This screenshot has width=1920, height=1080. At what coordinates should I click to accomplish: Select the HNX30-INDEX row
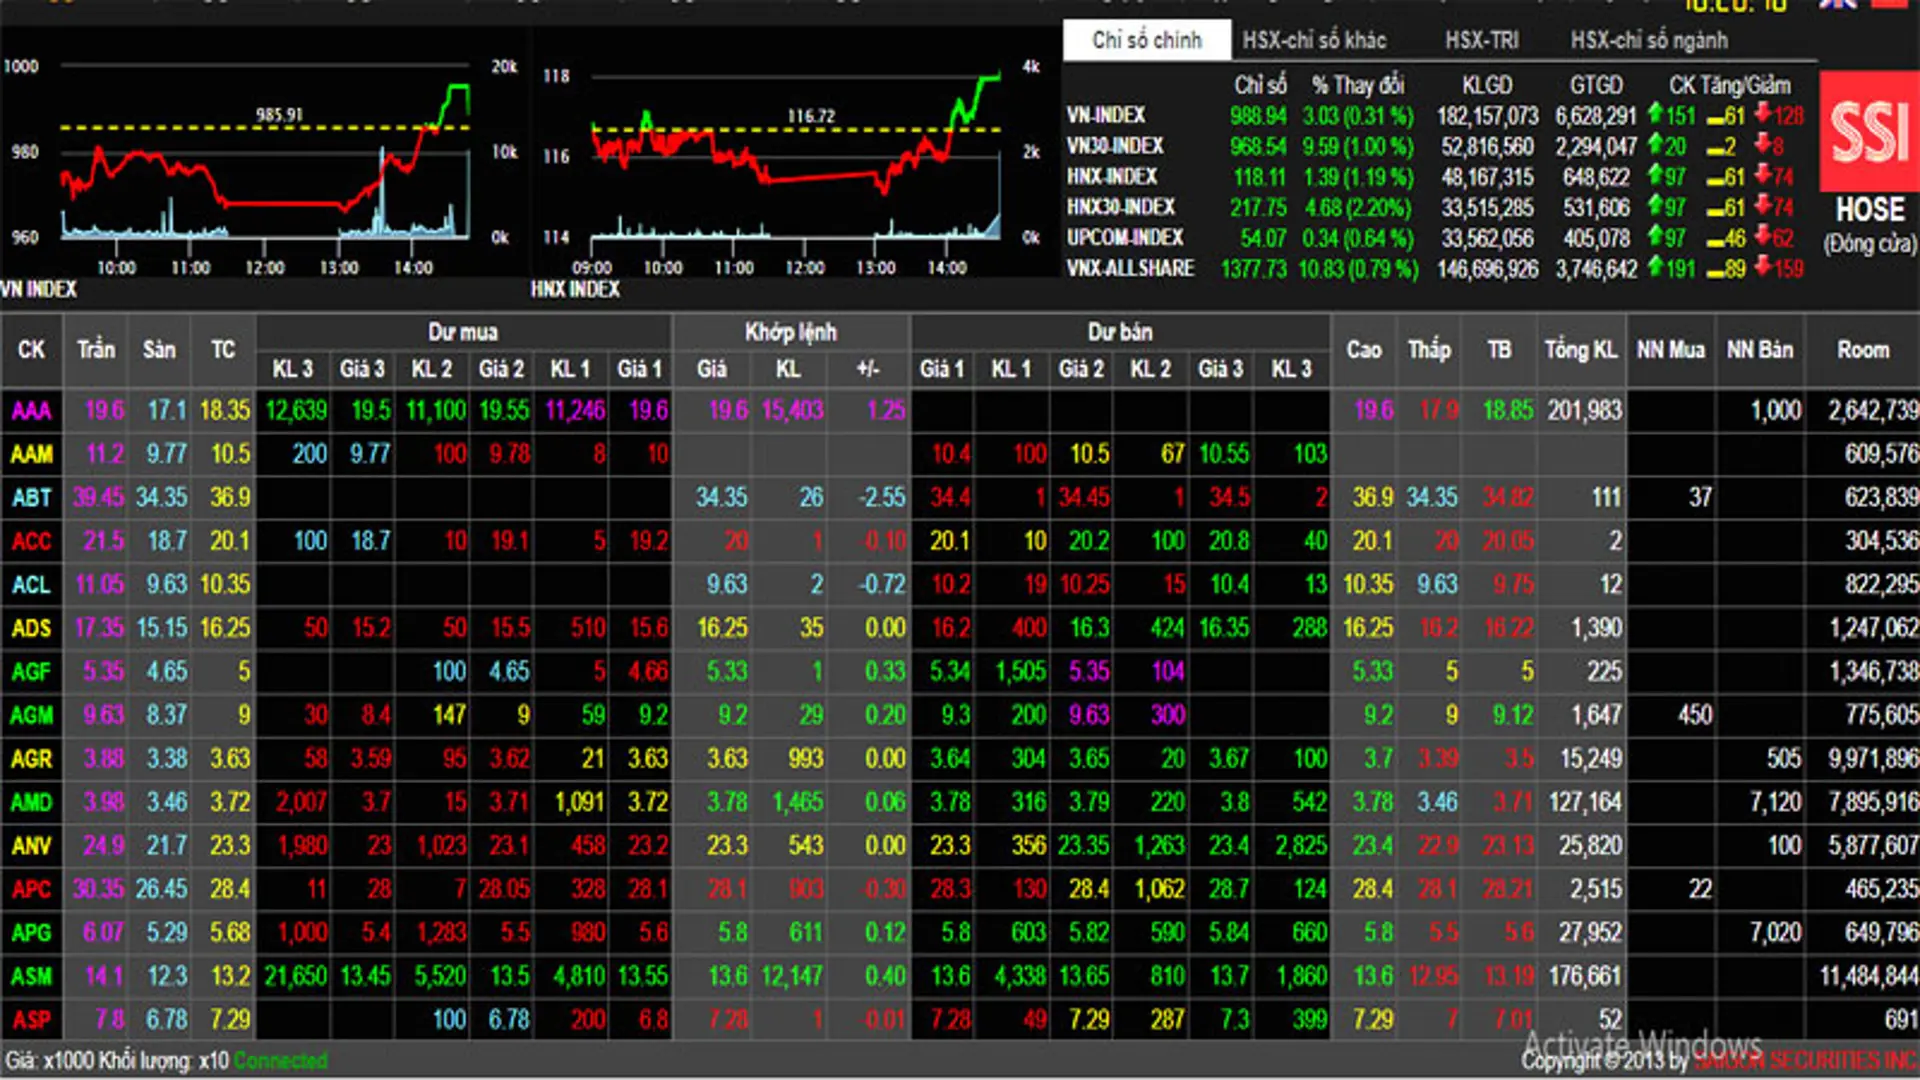[x=1436, y=207]
